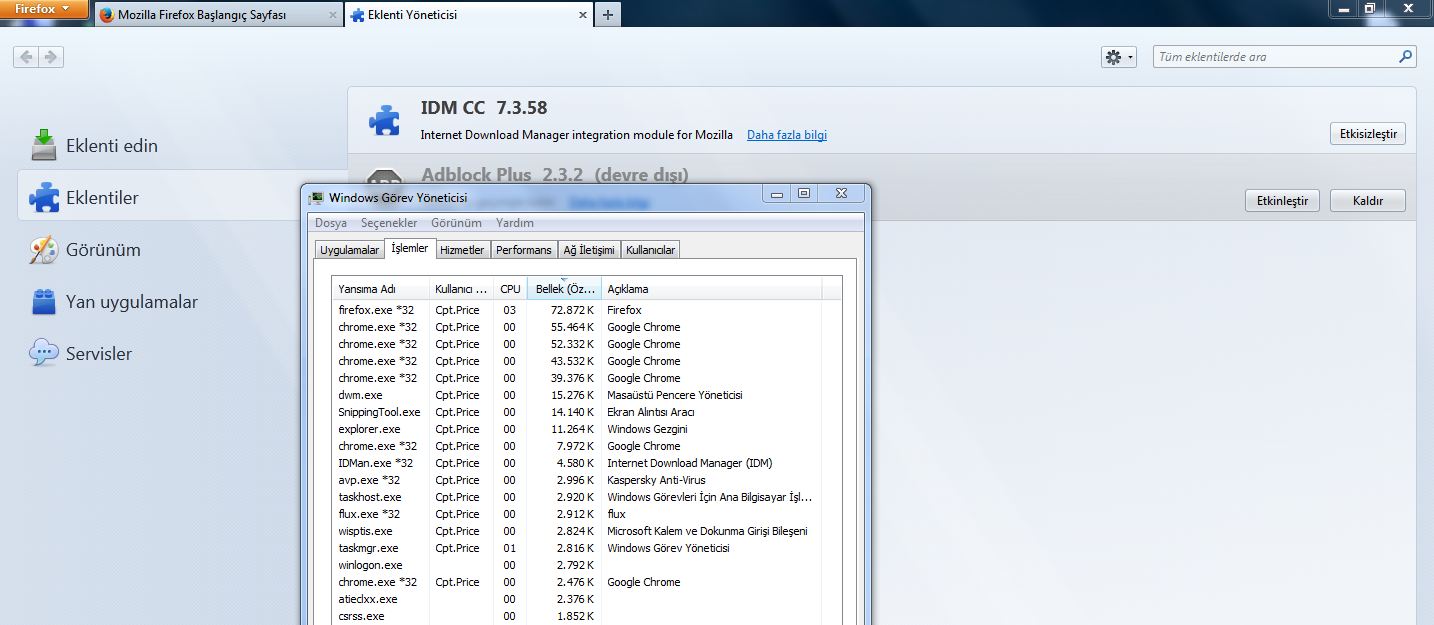Viewport: 1434px width, 625px height.
Task: Go forward with the forward arrow button
Action: 51,57
